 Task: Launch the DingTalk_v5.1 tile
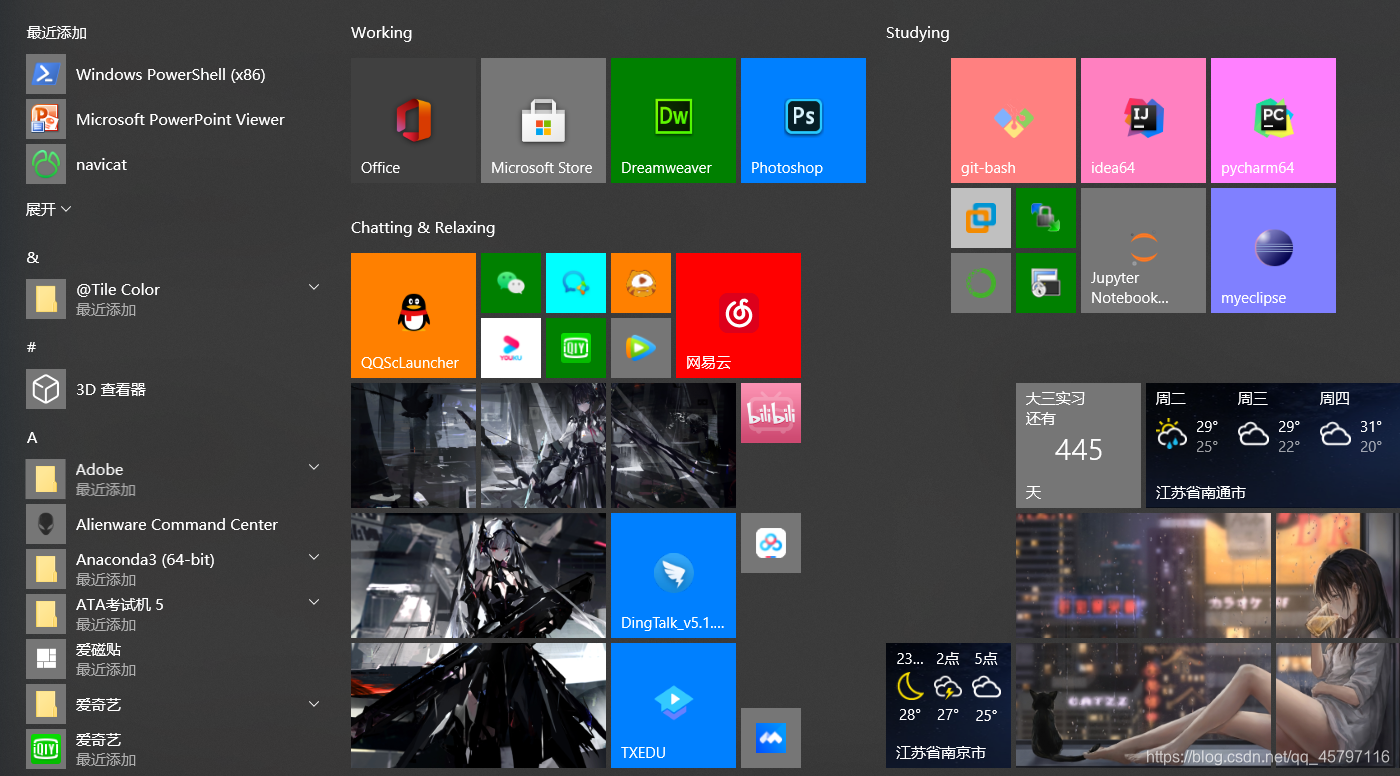[x=673, y=575]
